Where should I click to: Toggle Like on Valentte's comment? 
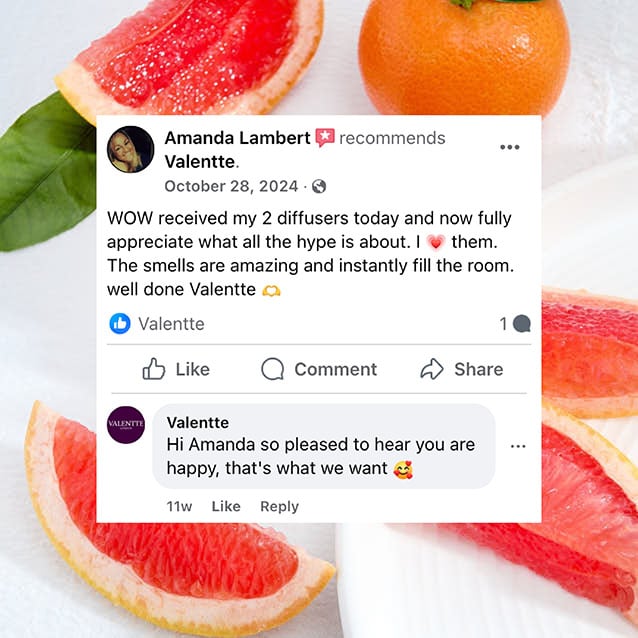click(226, 506)
